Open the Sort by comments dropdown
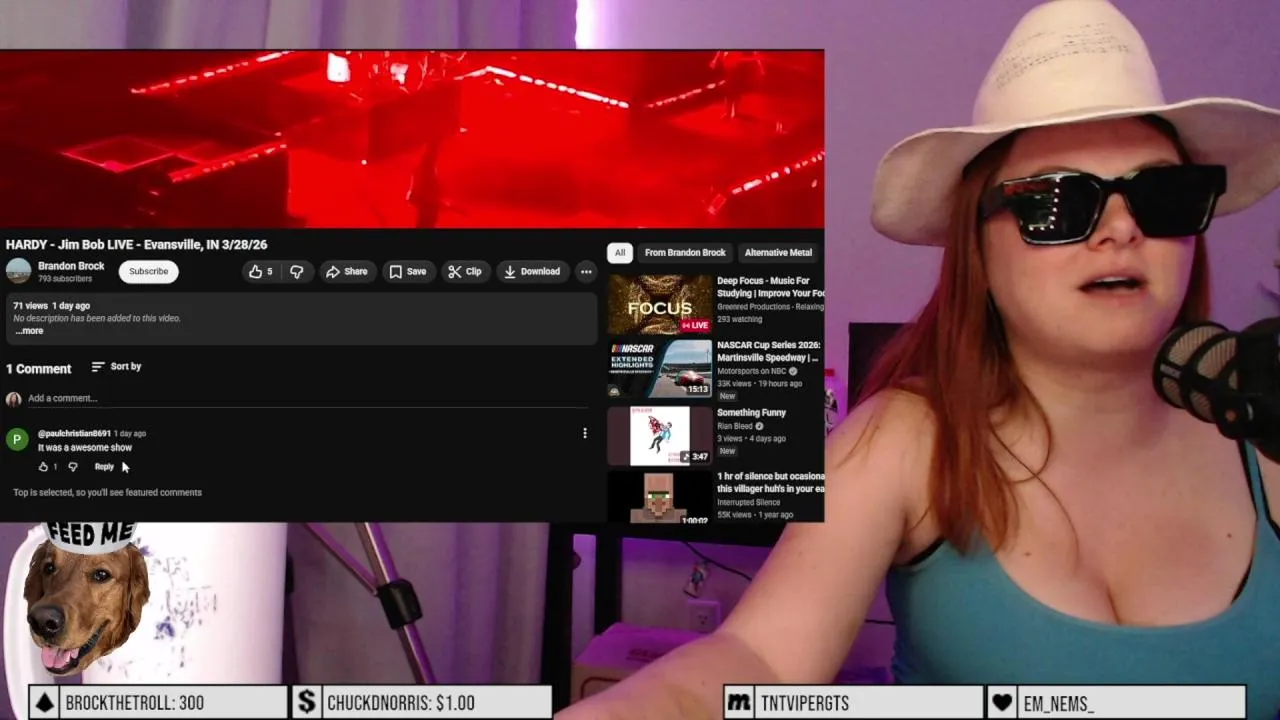1280x720 pixels. 116,367
